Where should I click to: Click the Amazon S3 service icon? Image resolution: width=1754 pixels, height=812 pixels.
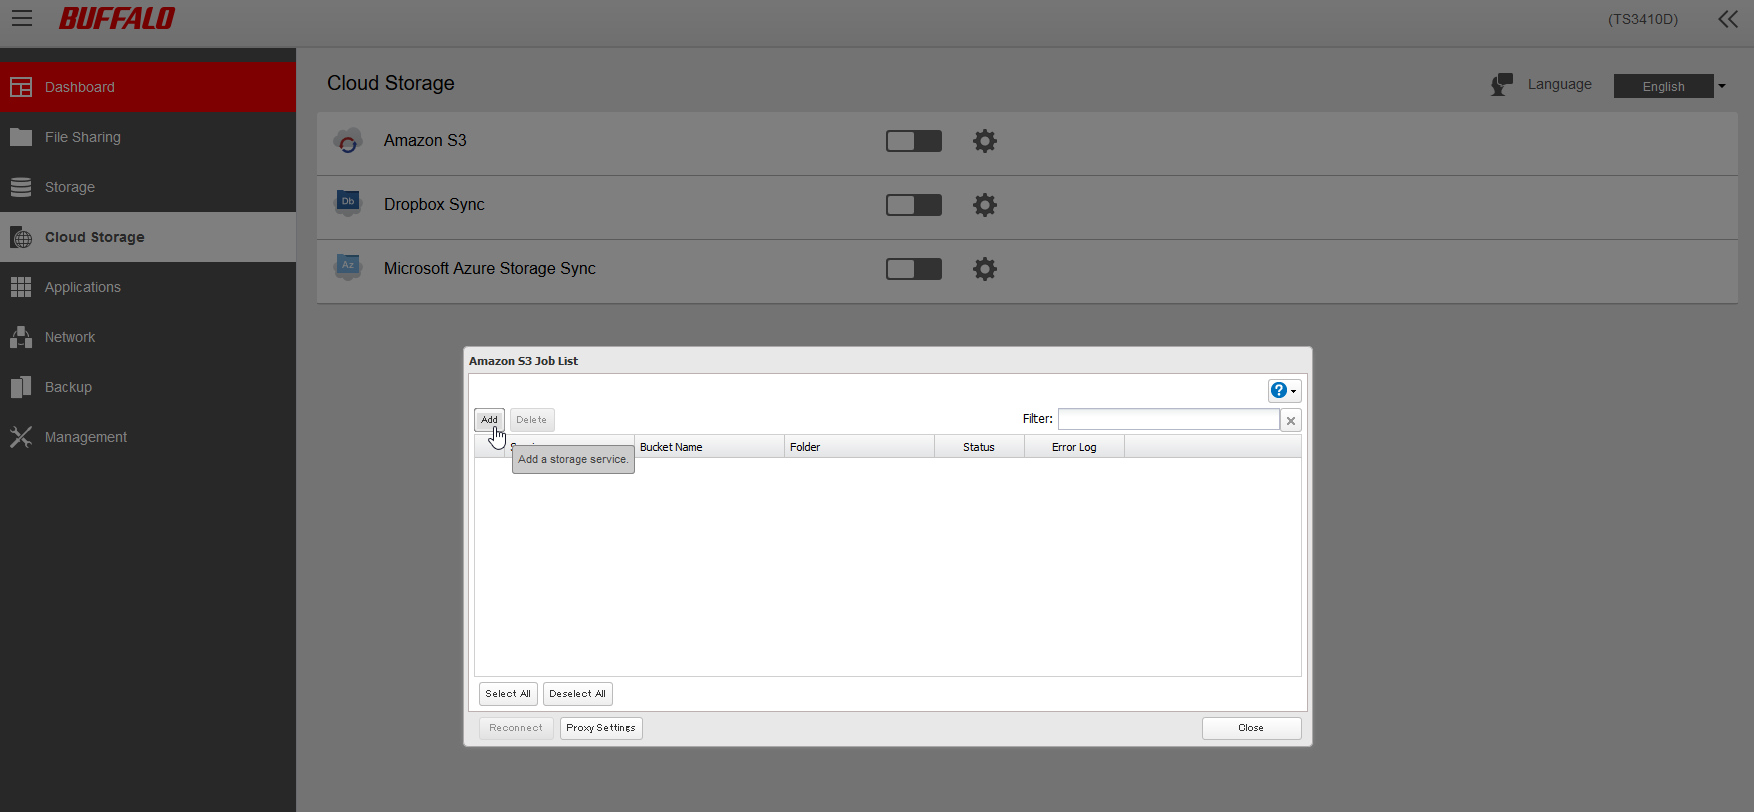click(348, 141)
